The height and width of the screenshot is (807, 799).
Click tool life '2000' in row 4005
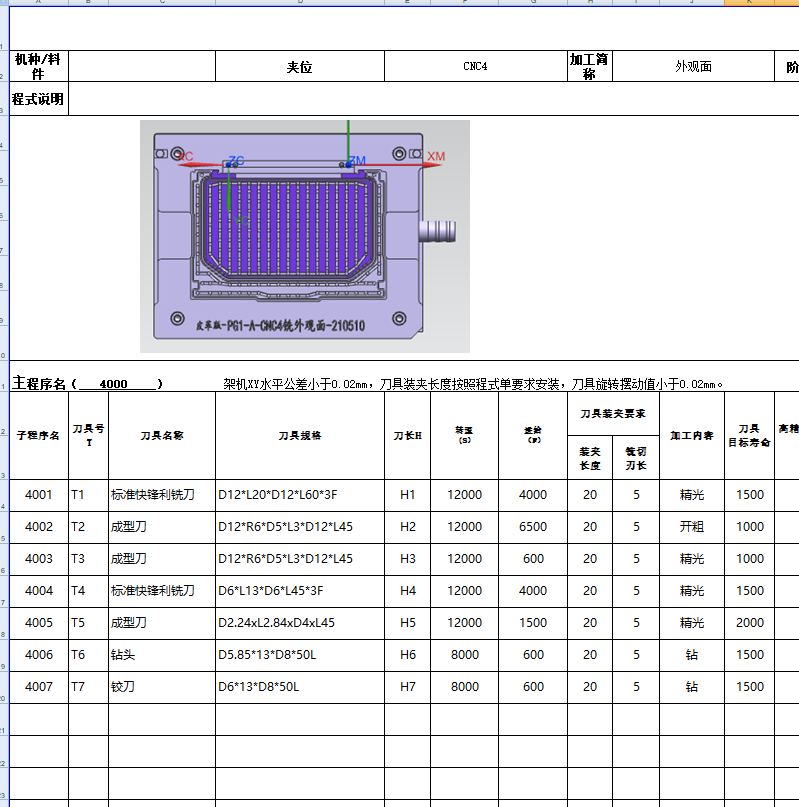point(749,623)
